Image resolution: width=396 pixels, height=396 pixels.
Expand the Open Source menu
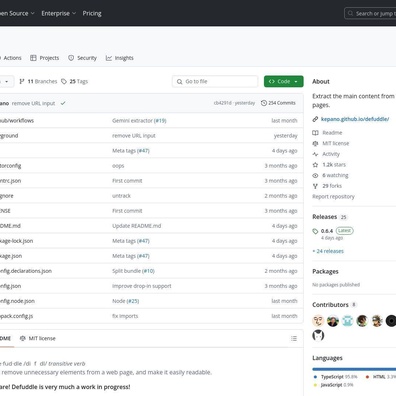point(17,13)
